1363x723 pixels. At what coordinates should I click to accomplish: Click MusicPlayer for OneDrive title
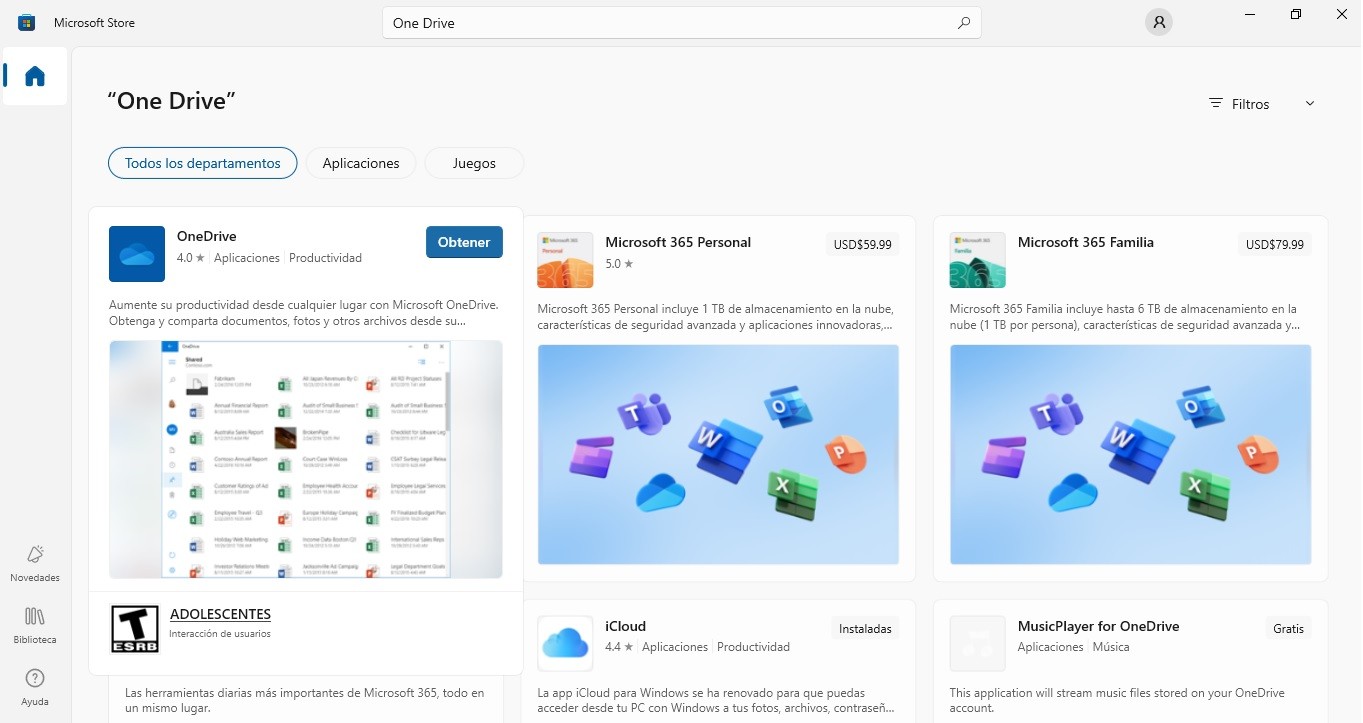click(1098, 626)
